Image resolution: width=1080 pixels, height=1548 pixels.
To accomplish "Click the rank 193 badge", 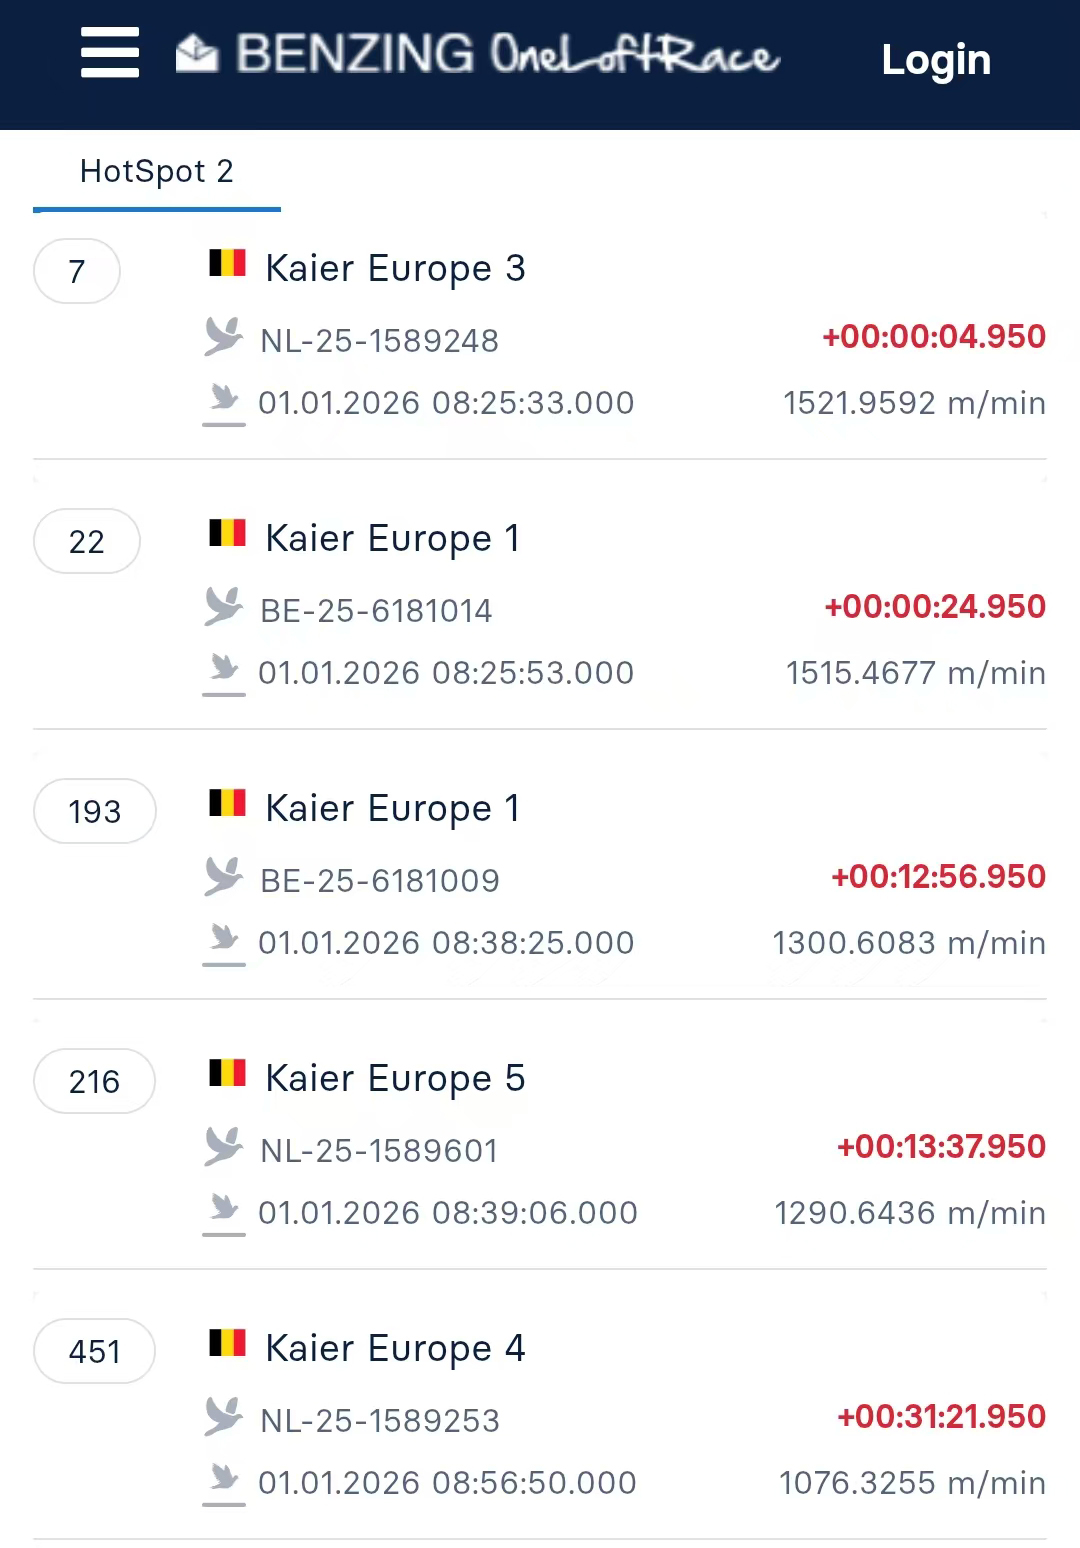I will (x=95, y=811).
